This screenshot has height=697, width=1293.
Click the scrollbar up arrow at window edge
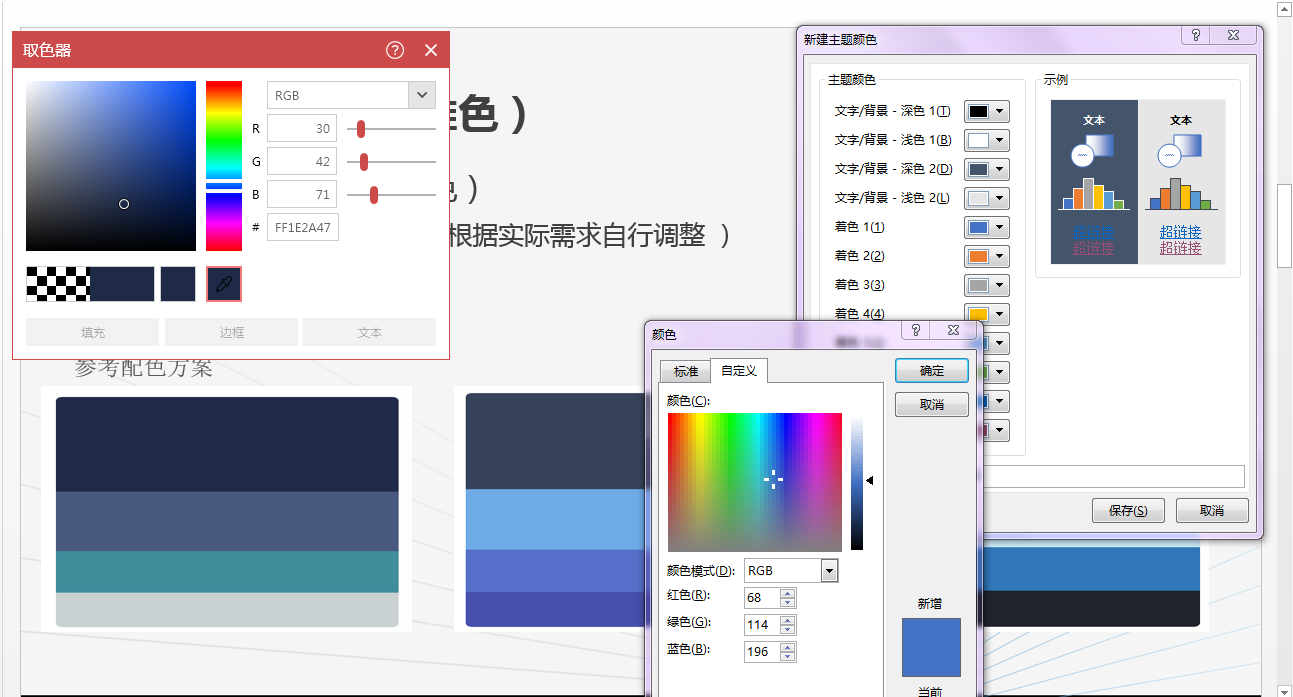pos(1284,8)
